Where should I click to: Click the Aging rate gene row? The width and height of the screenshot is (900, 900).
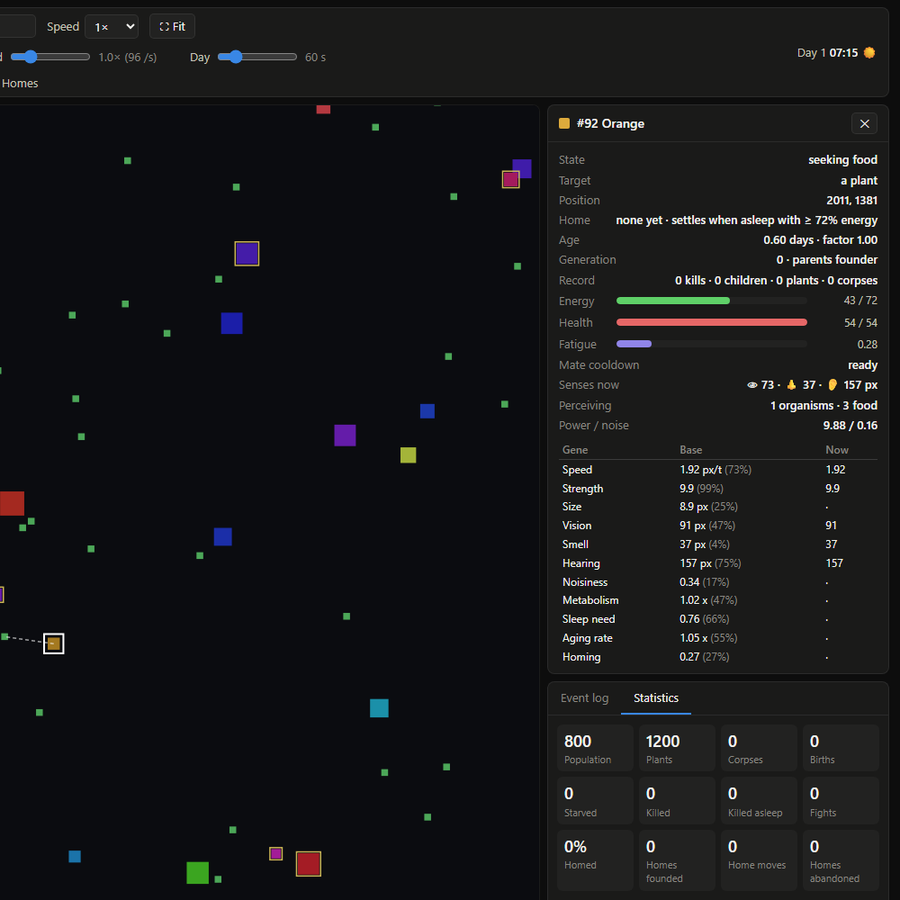click(x=717, y=638)
